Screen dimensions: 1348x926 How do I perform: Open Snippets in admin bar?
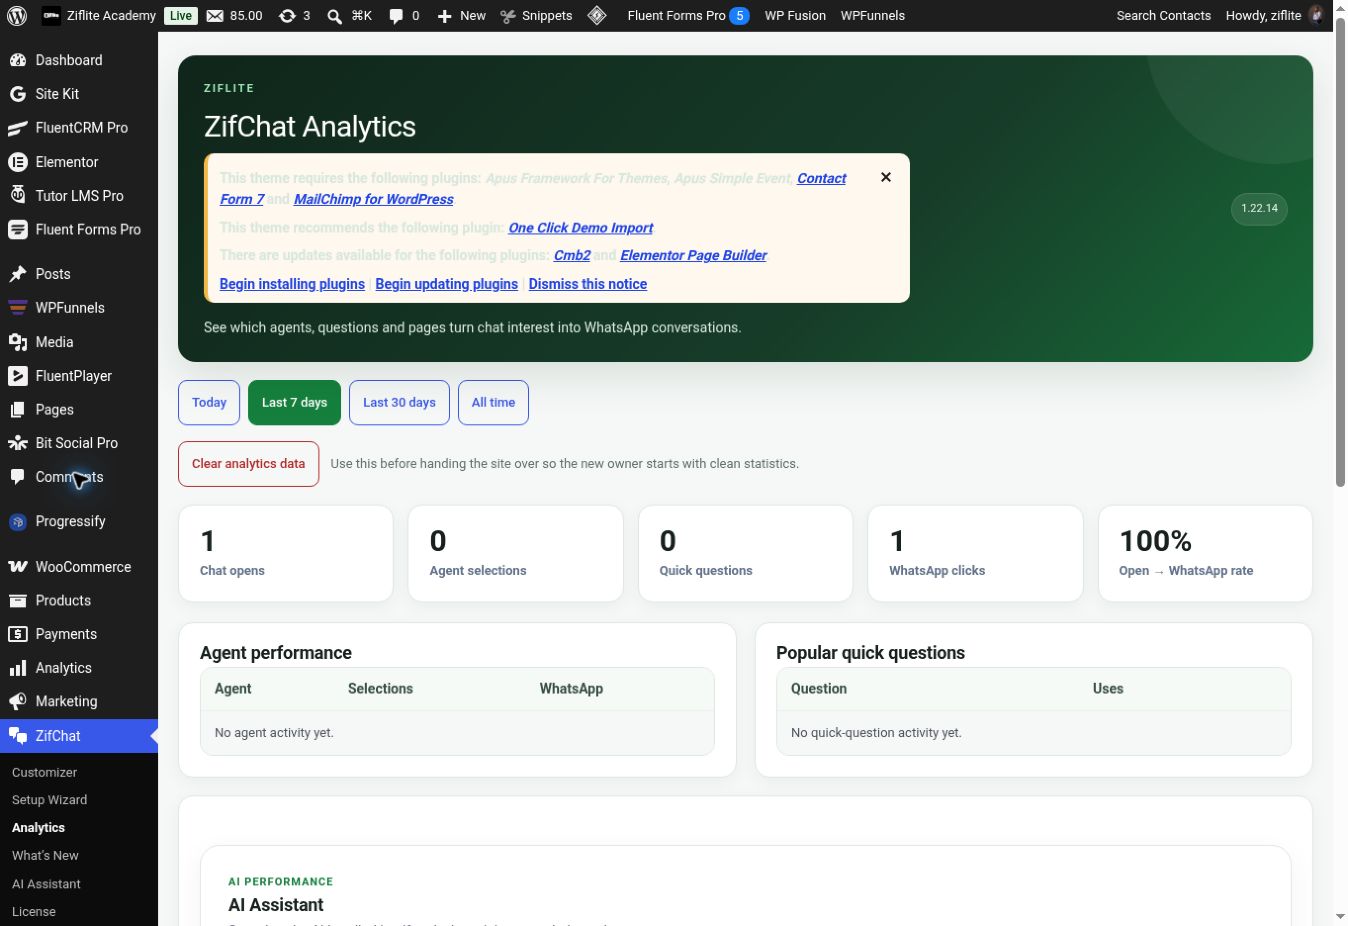pyautogui.click(x=536, y=16)
